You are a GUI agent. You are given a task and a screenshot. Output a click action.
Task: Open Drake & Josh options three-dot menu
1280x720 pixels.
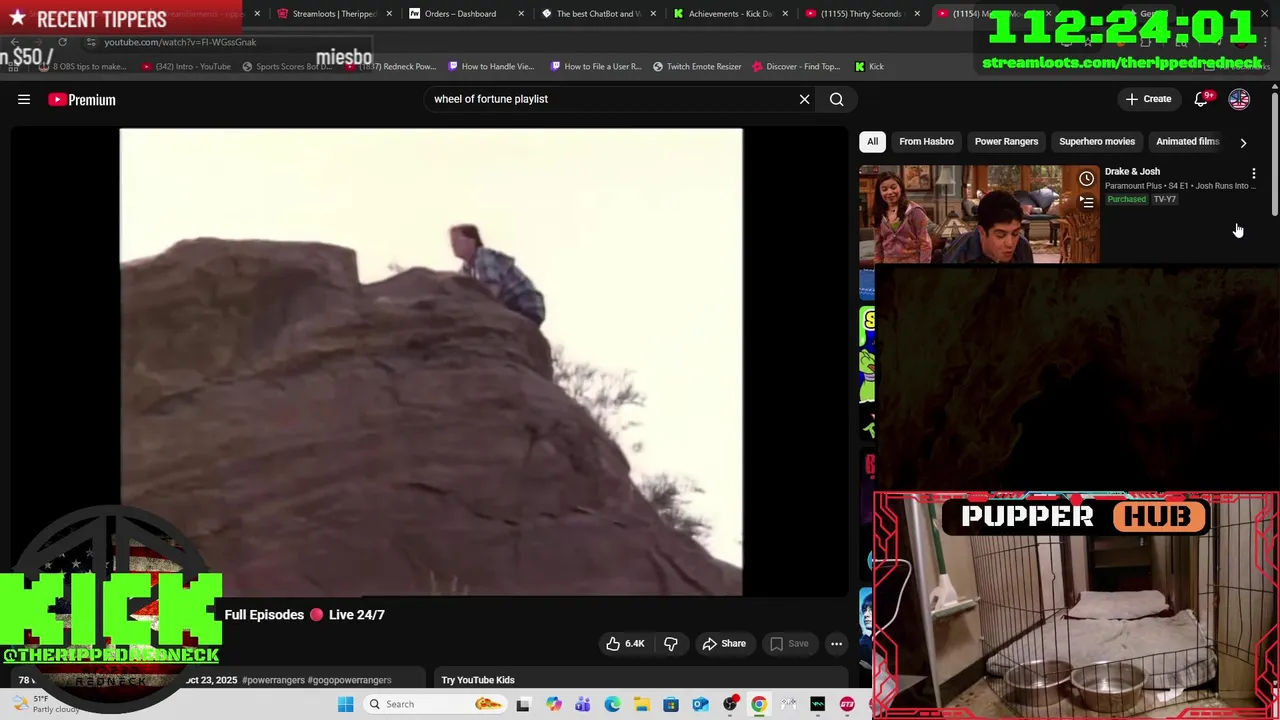click(1253, 173)
